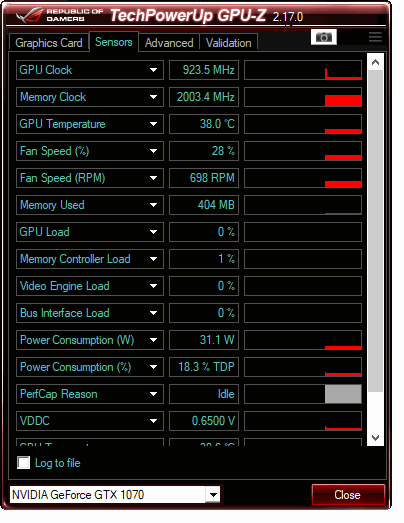
Task: Switch to the Graphics Card tab
Action: pyautogui.click(x=49, y=43)
